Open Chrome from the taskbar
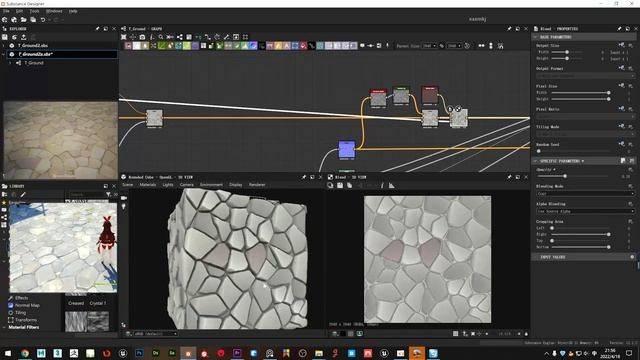 25,353
